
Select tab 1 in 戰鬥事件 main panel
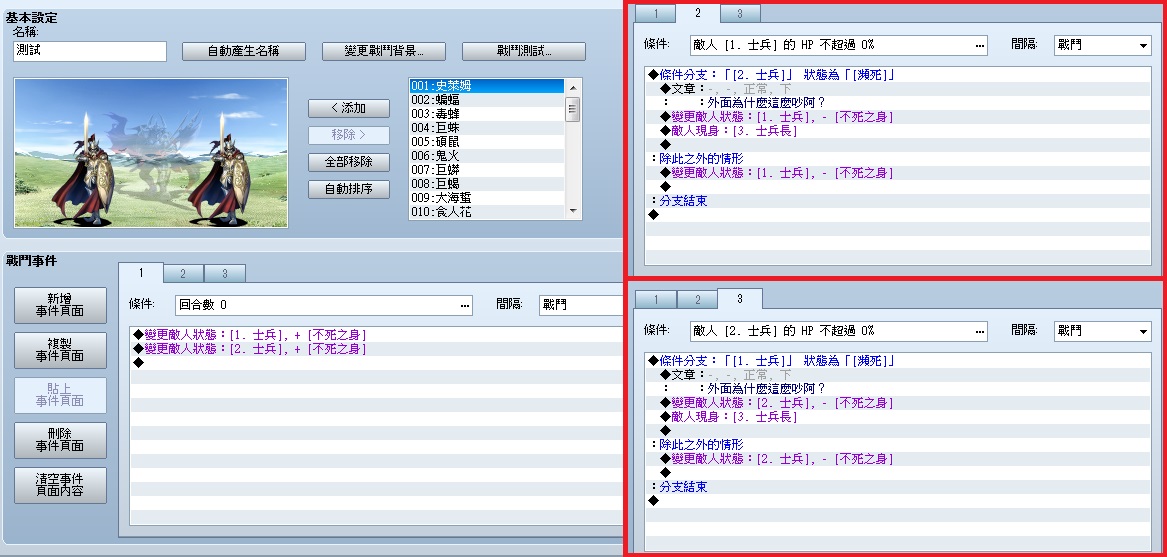(x=141, y=273)
